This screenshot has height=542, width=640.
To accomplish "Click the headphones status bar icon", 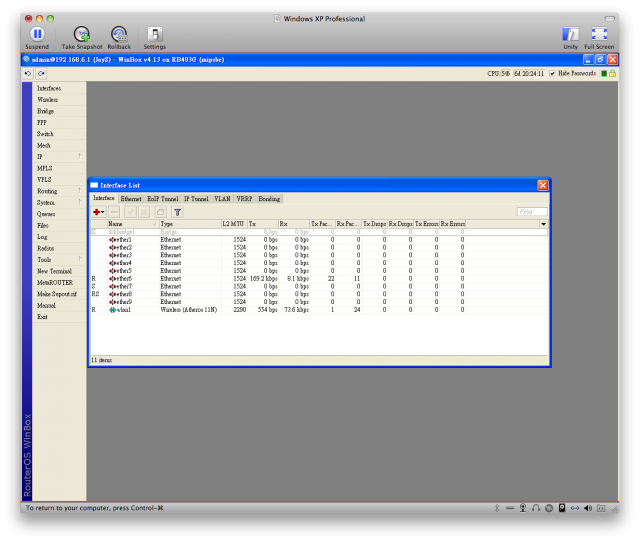I will [x=536, y=508].
